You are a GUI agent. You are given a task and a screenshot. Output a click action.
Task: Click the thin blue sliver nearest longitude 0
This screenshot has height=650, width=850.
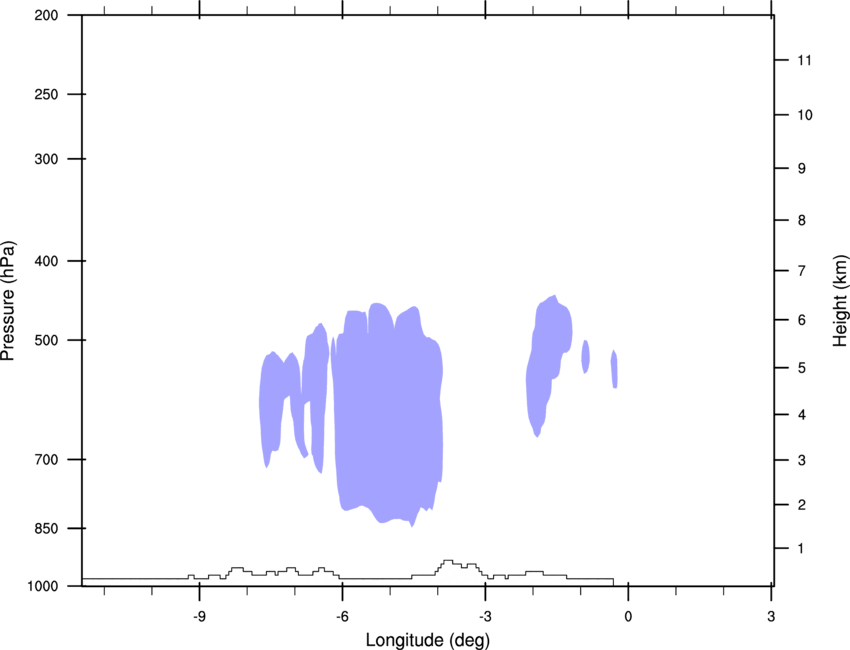tap(614, 369)
